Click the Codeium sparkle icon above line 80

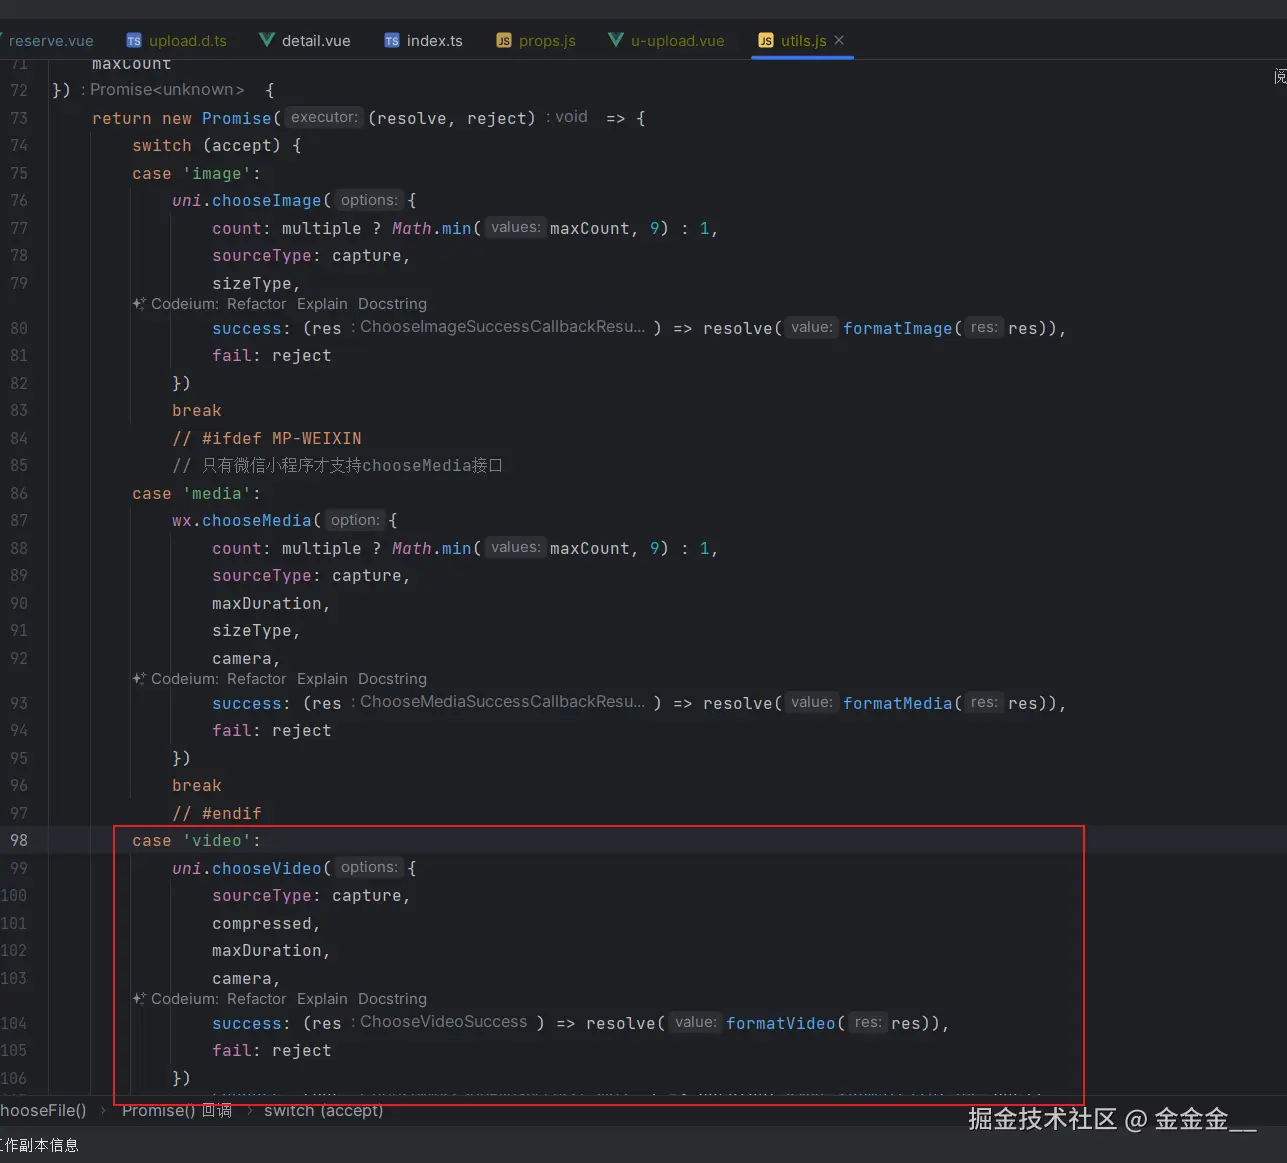(x=139, y=303)
